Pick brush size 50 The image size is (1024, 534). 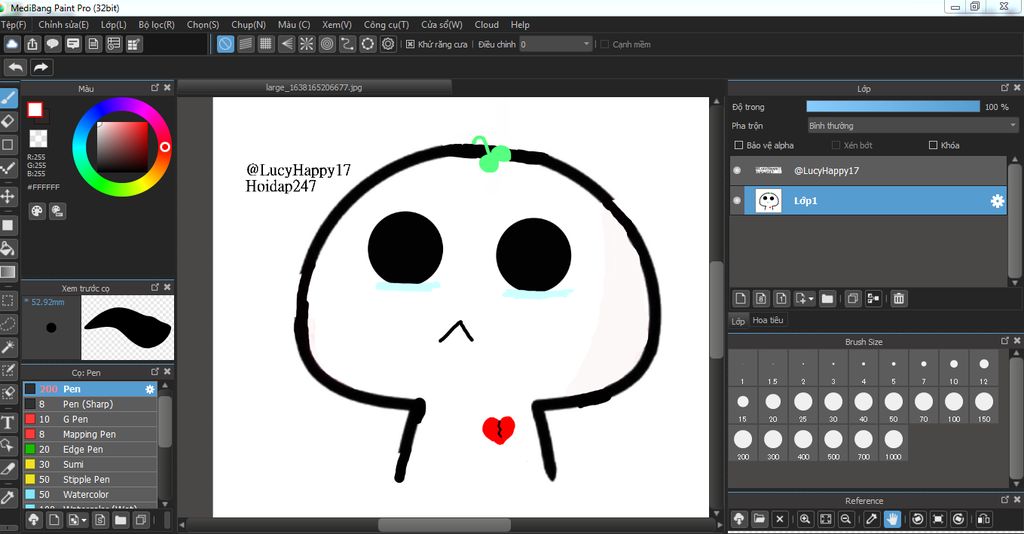coord(893,407)
